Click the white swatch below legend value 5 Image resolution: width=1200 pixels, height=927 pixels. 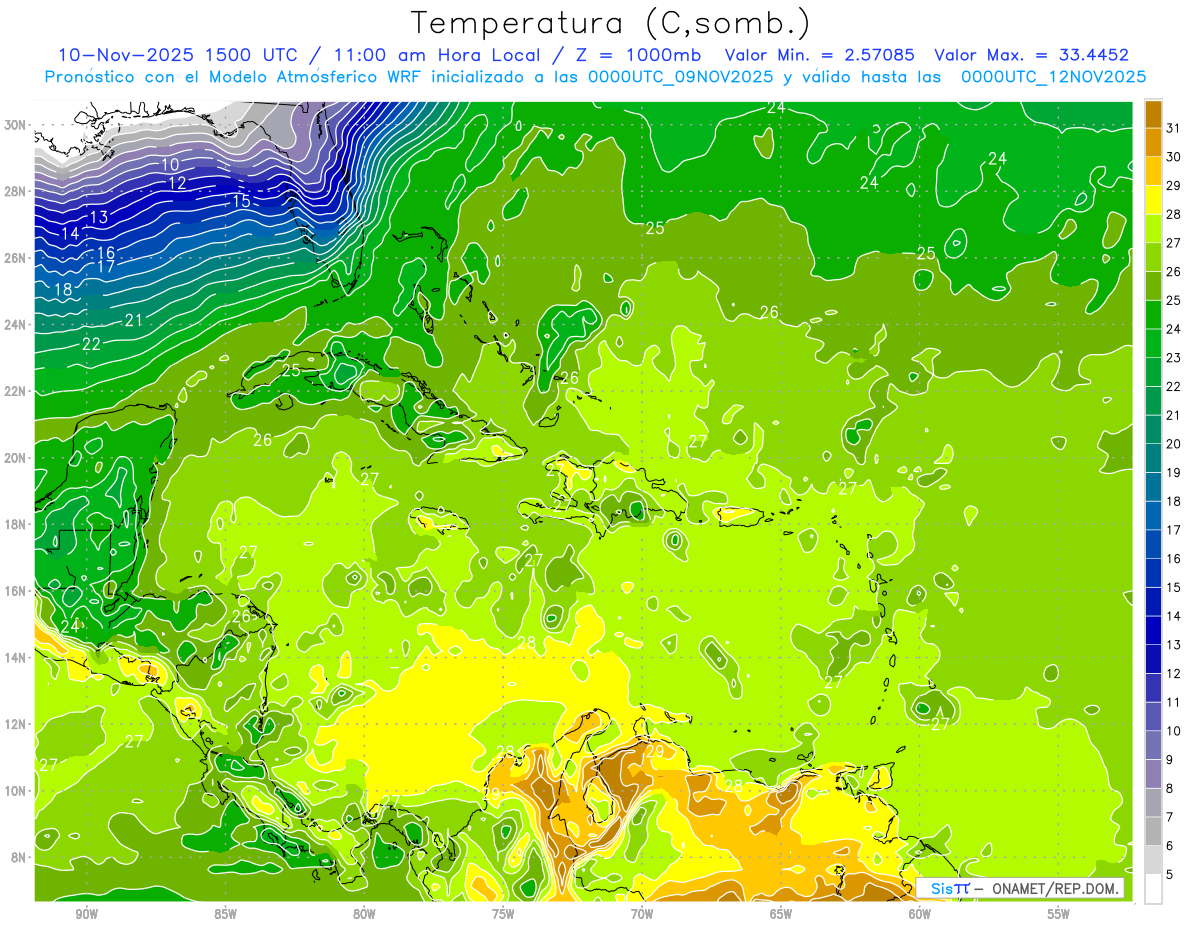tap(1153, 889)
